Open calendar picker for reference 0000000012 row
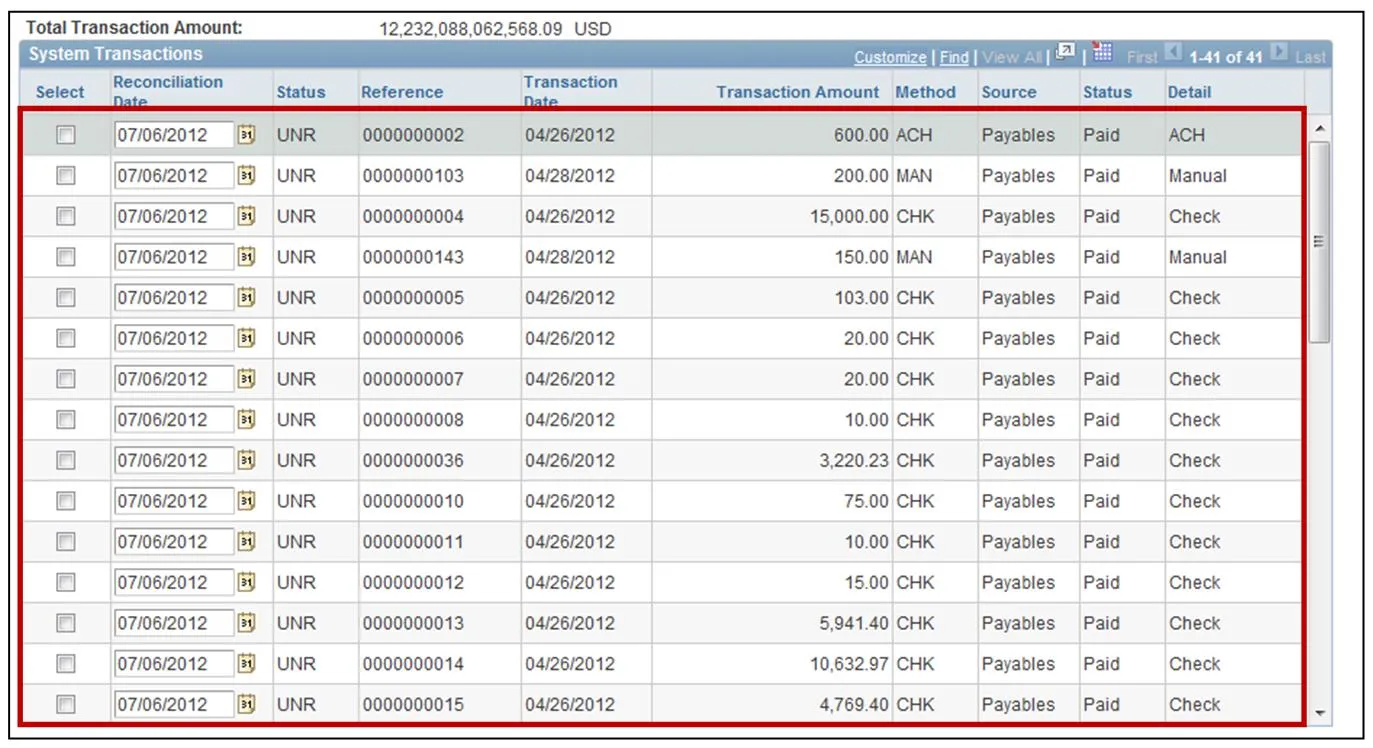Screen dimensions: 1373x748 click(x=246, y=582)
